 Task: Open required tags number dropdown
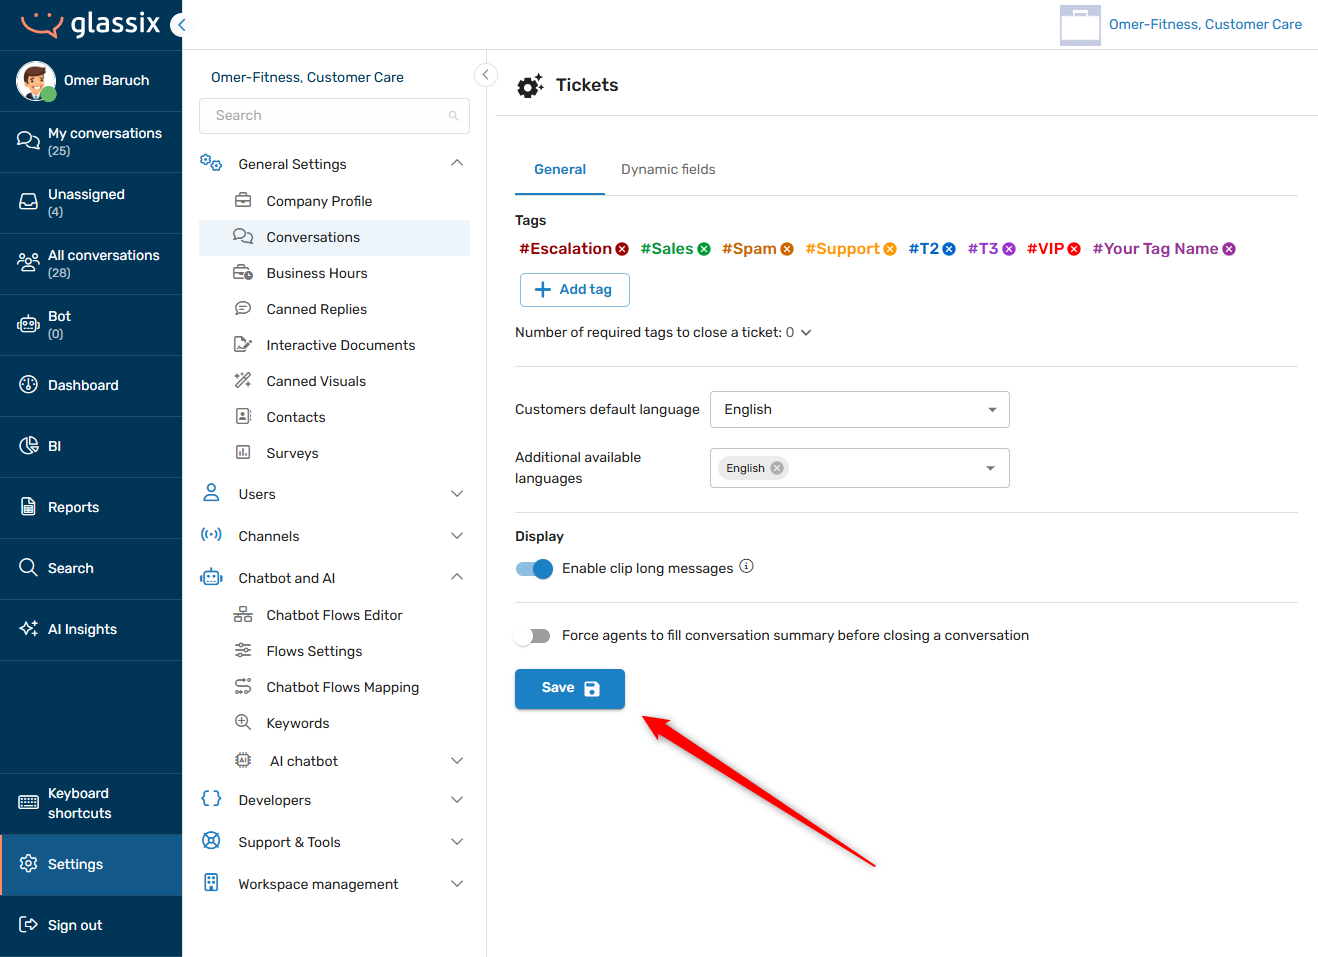coord(798,332)
